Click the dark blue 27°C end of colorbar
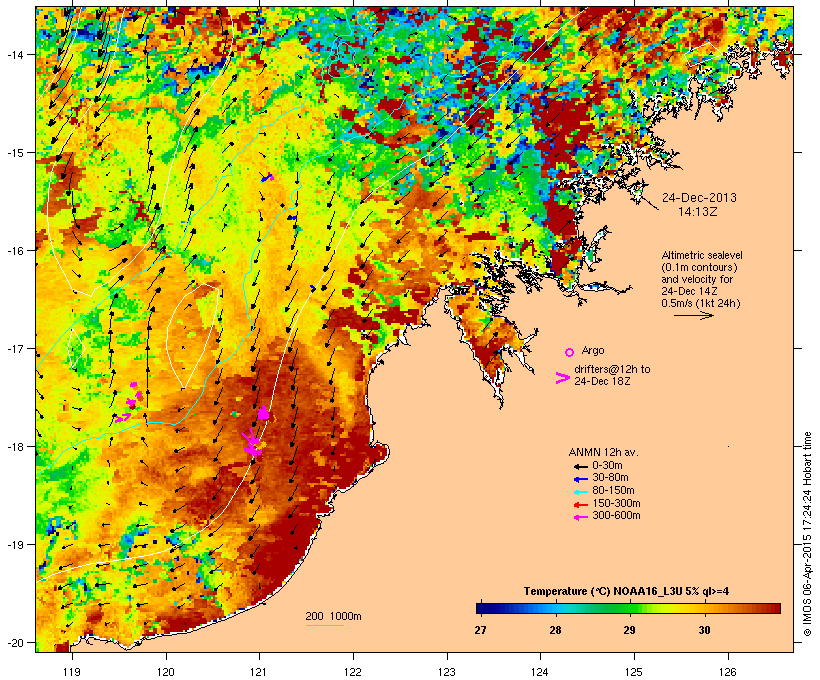This screenshot has height=680, width=820. (x=481, y=608)
